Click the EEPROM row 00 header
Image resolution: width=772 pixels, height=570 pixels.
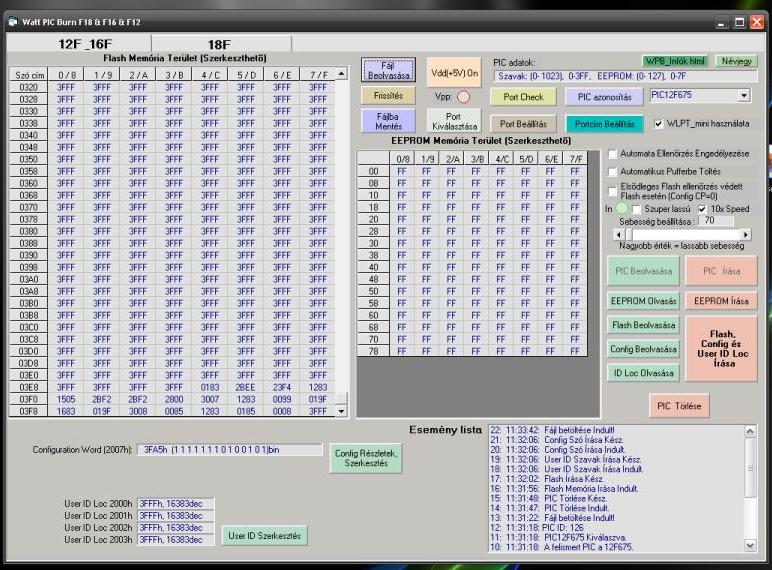click(374, 171)
